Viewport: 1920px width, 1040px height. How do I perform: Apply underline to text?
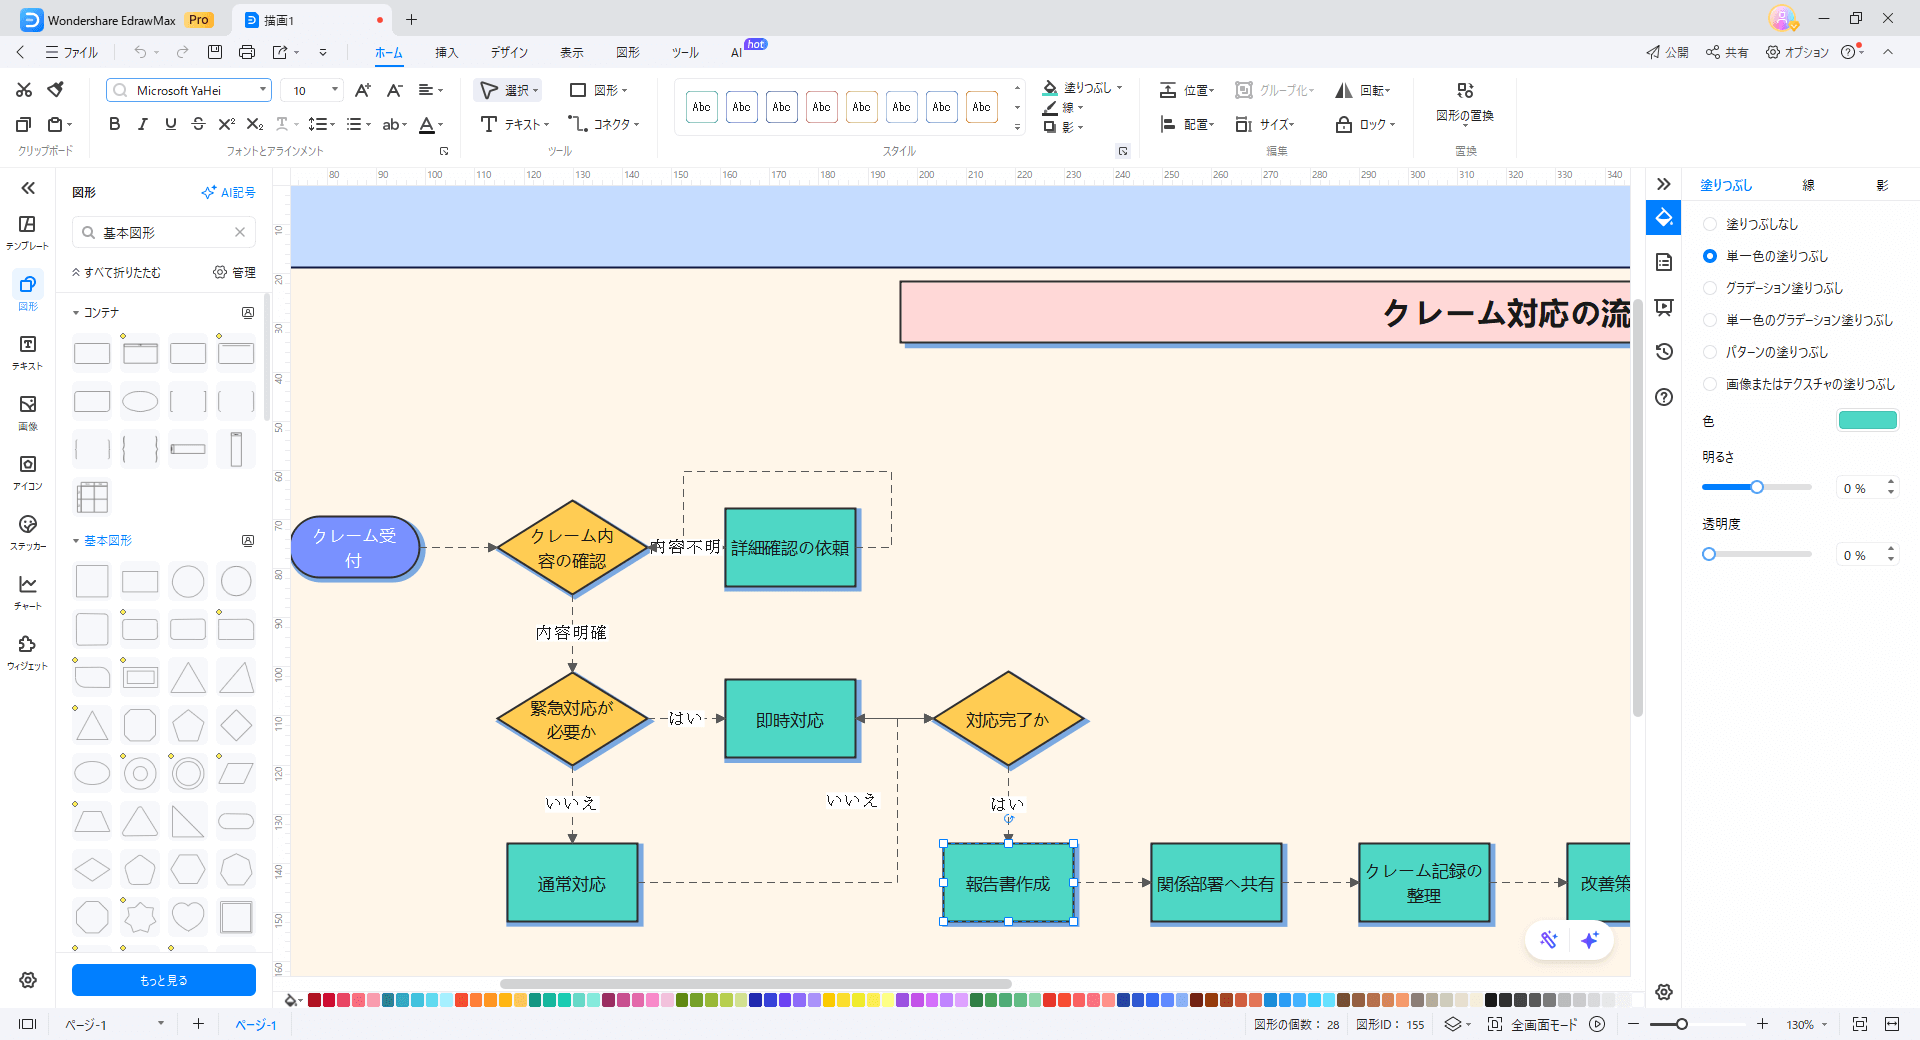click(170, 124)
